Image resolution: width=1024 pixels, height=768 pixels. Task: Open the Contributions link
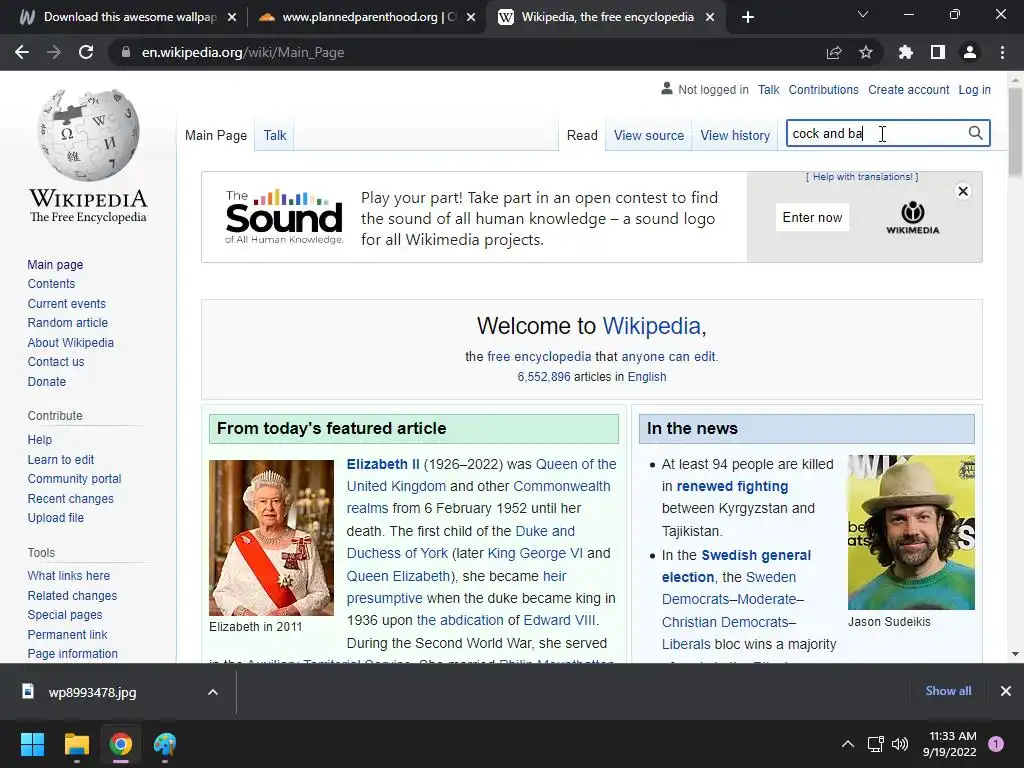coord(823,89)
